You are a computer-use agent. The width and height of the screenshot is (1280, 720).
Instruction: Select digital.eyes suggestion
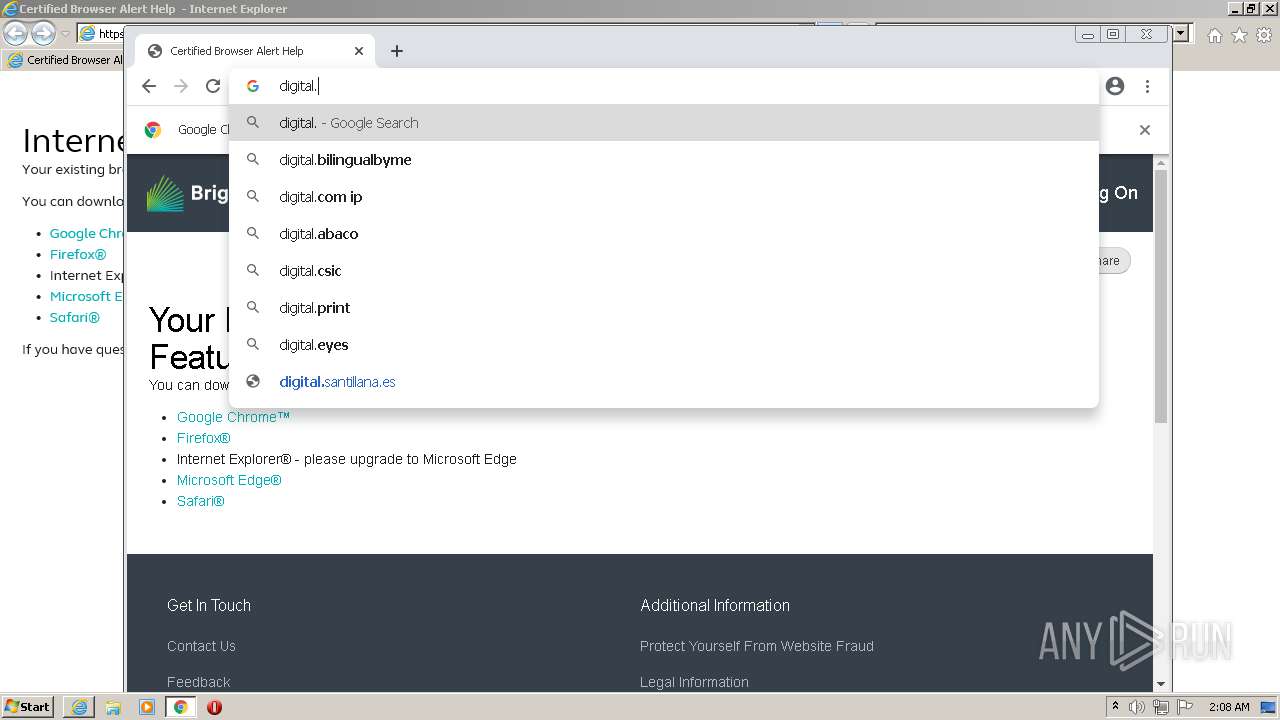pyautogui.click(x=664, y=345)
